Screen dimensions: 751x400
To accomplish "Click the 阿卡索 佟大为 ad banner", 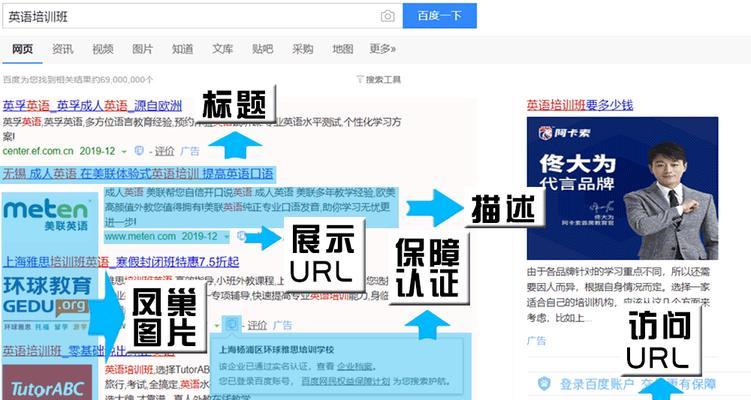I will [x=622, y=188].
